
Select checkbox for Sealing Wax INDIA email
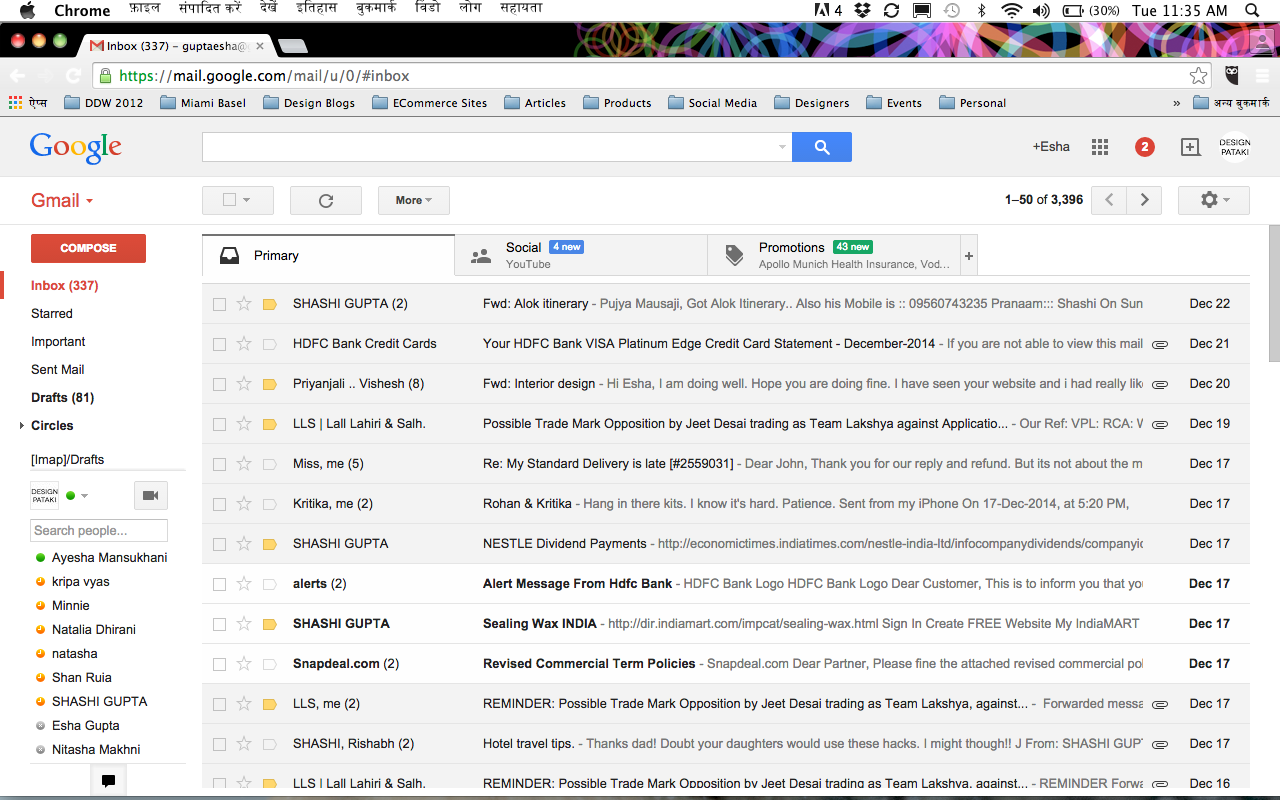click(219, 624)
